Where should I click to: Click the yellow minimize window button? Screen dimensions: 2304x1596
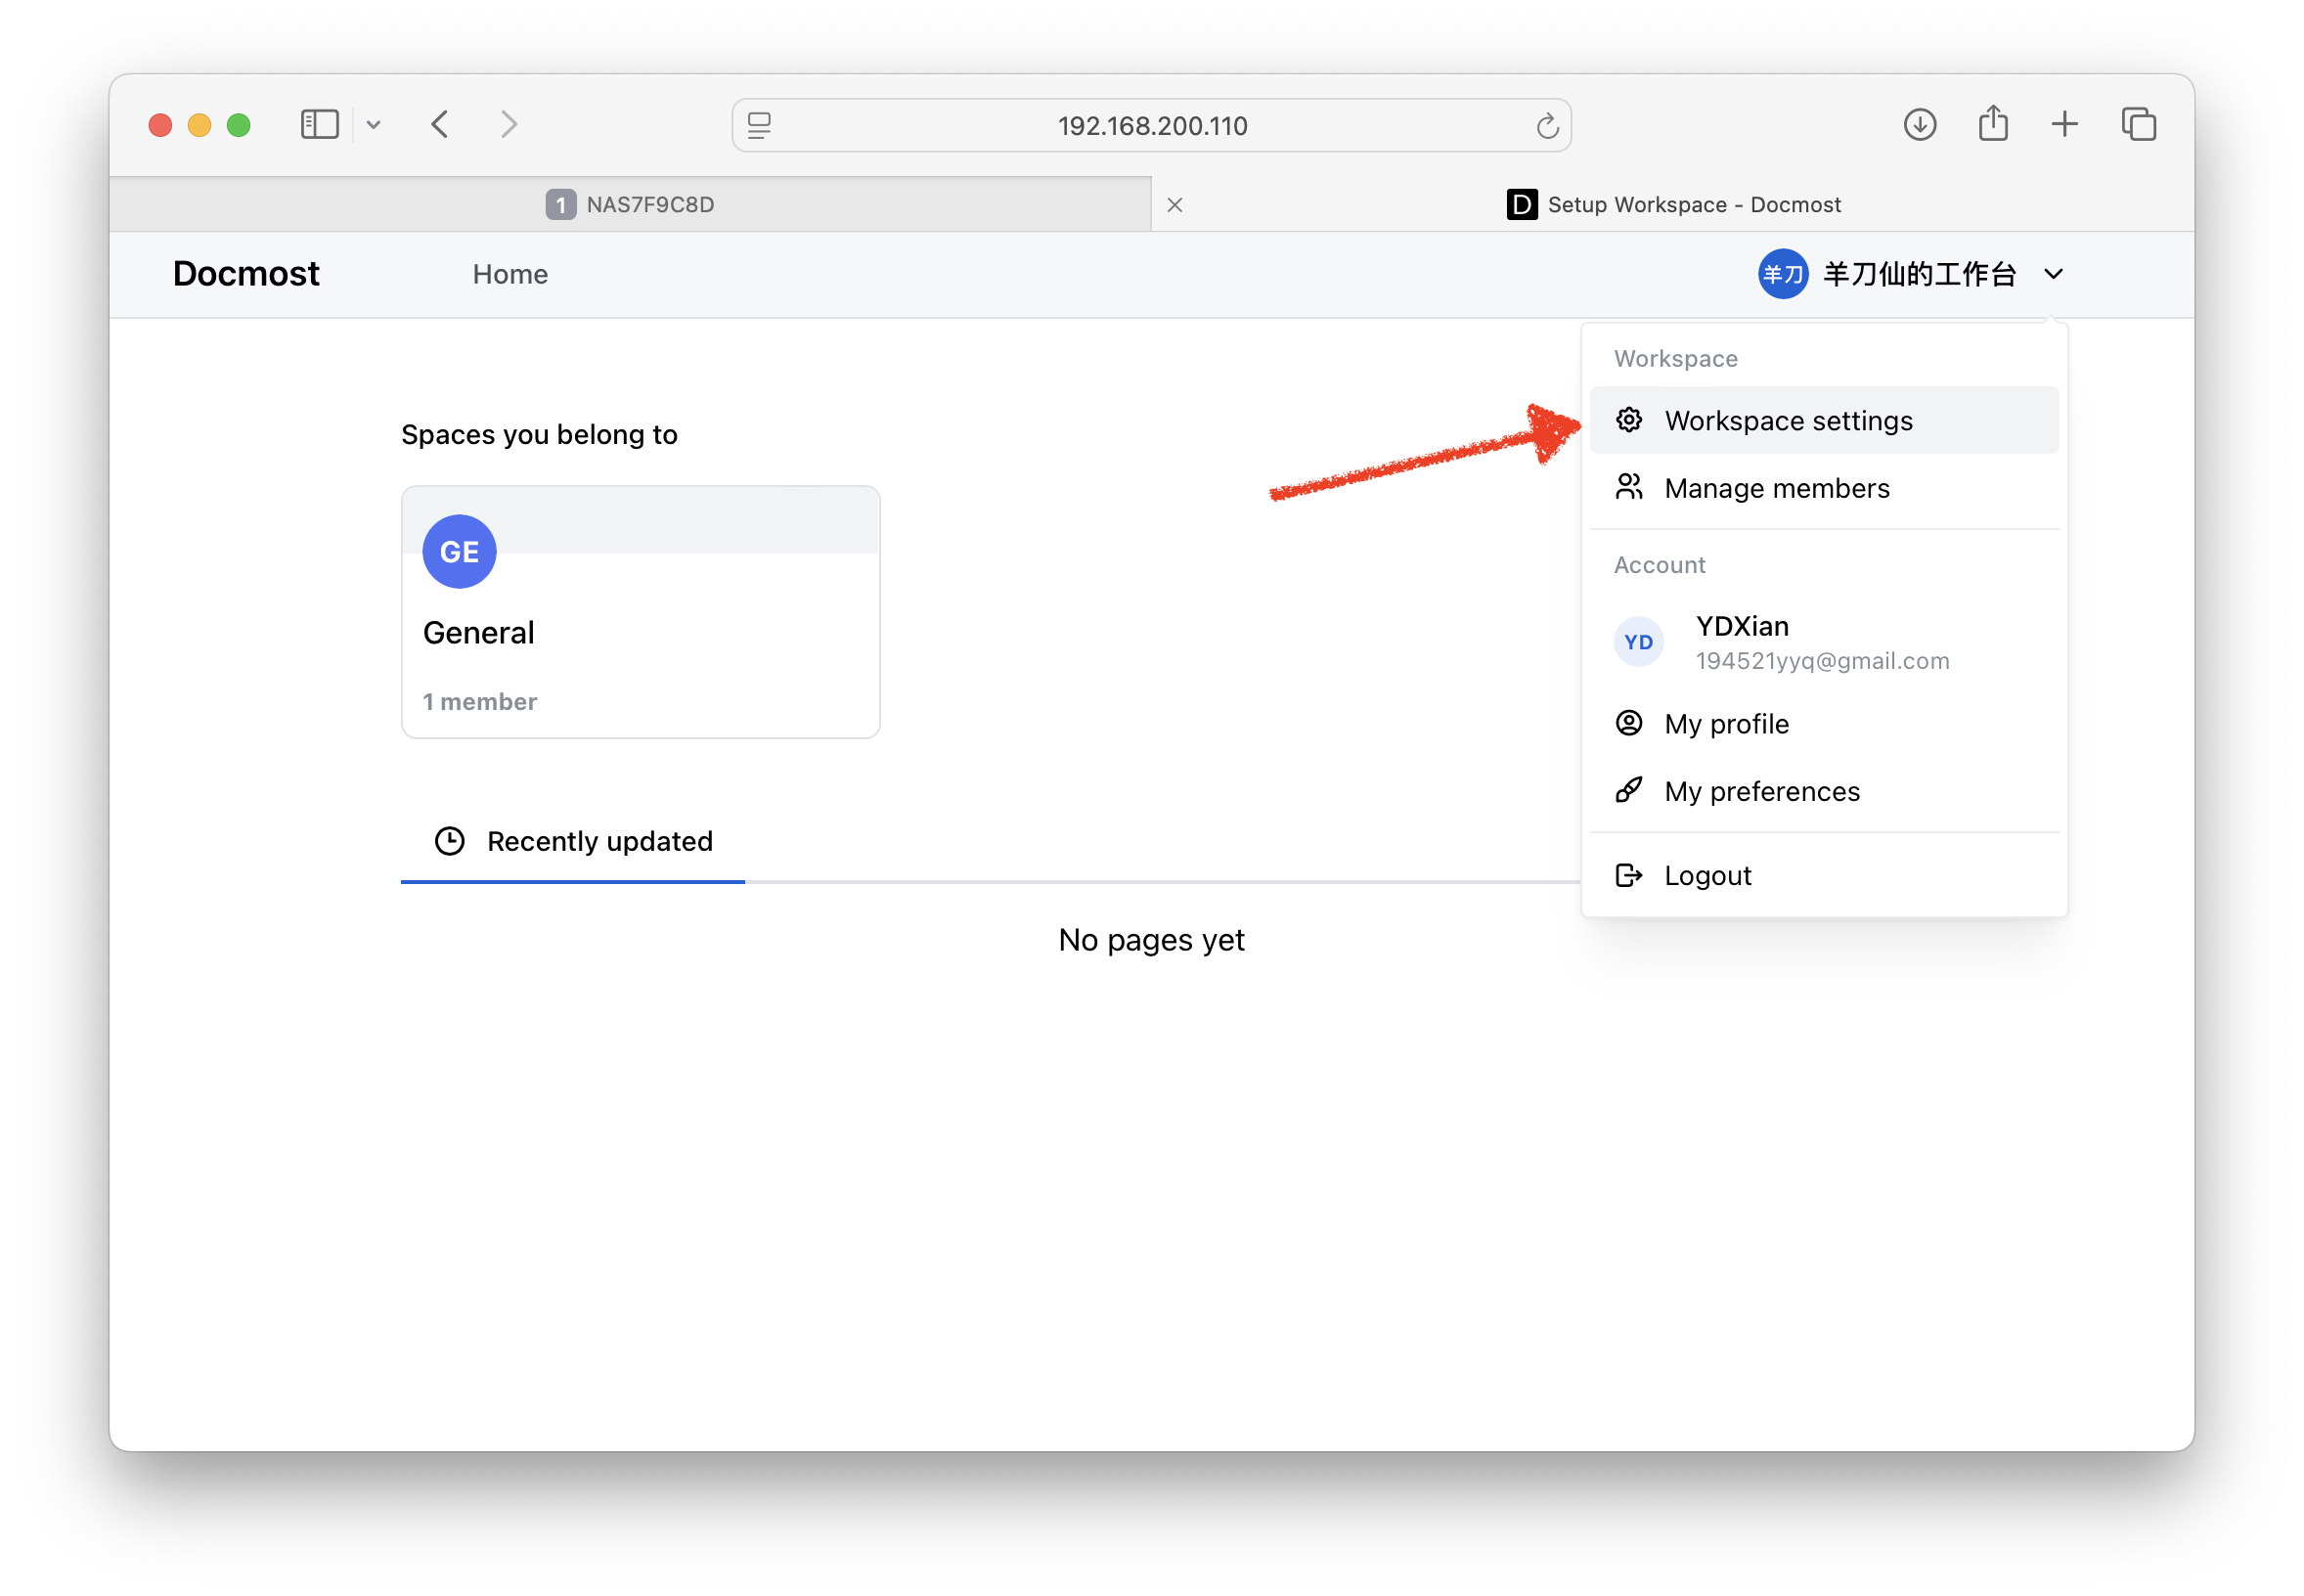[199, 125]
